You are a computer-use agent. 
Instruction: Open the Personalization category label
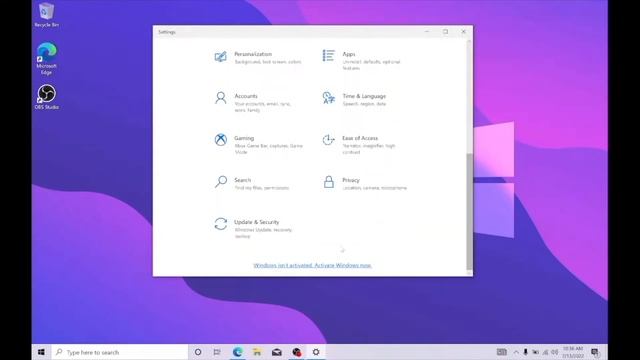coord(253,54)
